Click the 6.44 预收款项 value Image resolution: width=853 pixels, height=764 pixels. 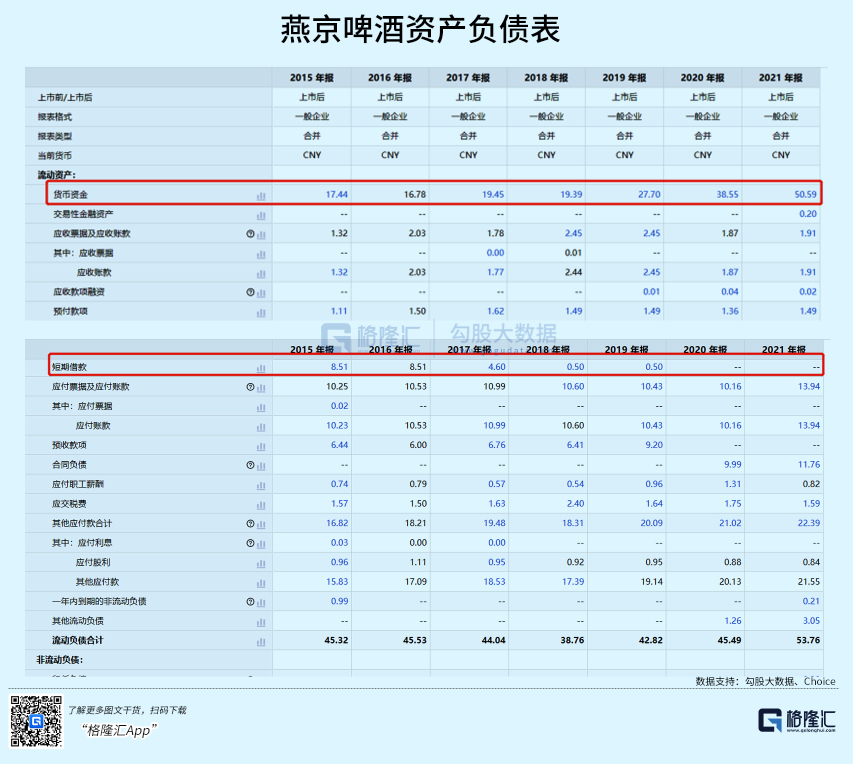339,445
